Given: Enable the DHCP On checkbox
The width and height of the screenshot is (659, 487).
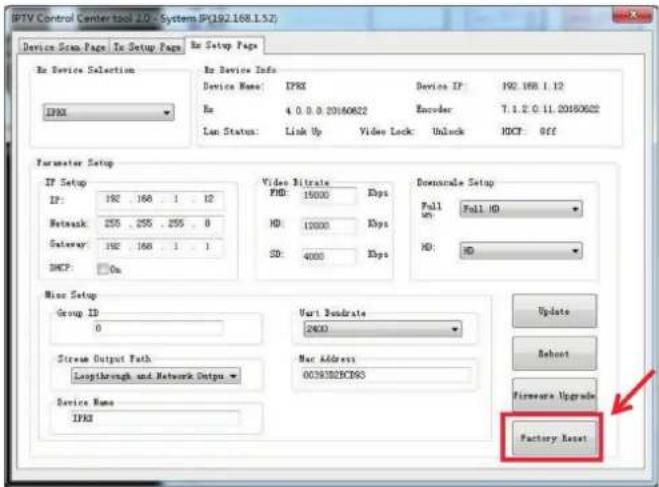Looking at the screenshot, I should 103,269.
